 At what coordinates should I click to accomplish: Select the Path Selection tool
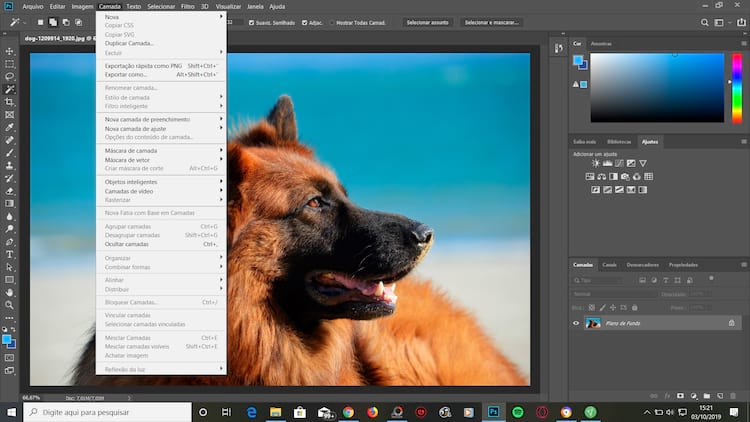coord(10,267)
